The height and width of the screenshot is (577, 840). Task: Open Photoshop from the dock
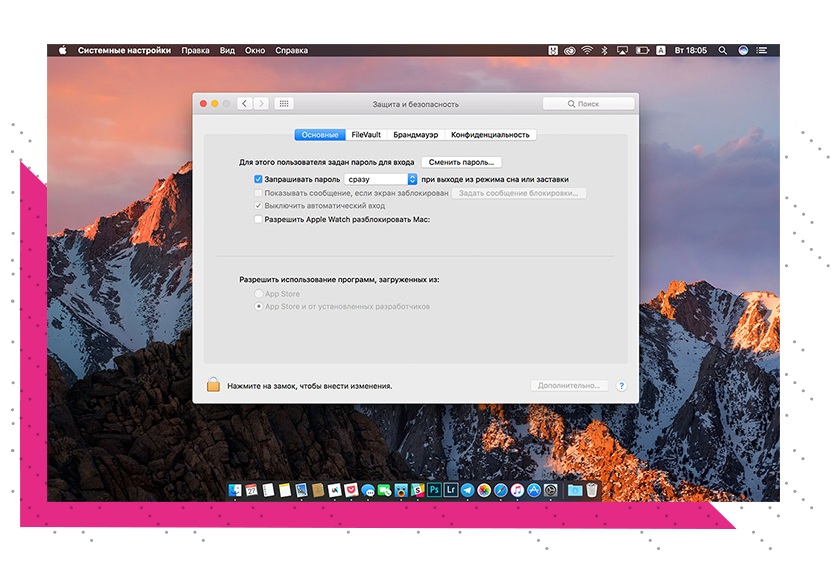(434, 490)
